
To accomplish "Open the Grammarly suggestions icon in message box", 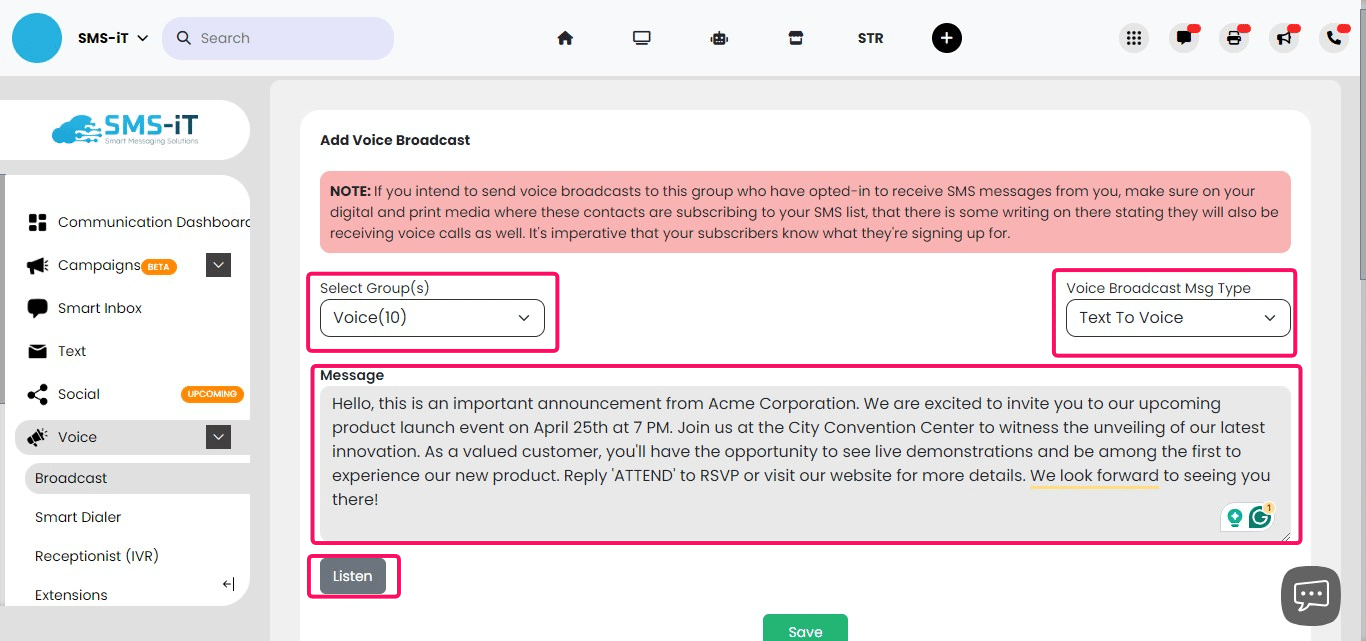I will 1260,517.
